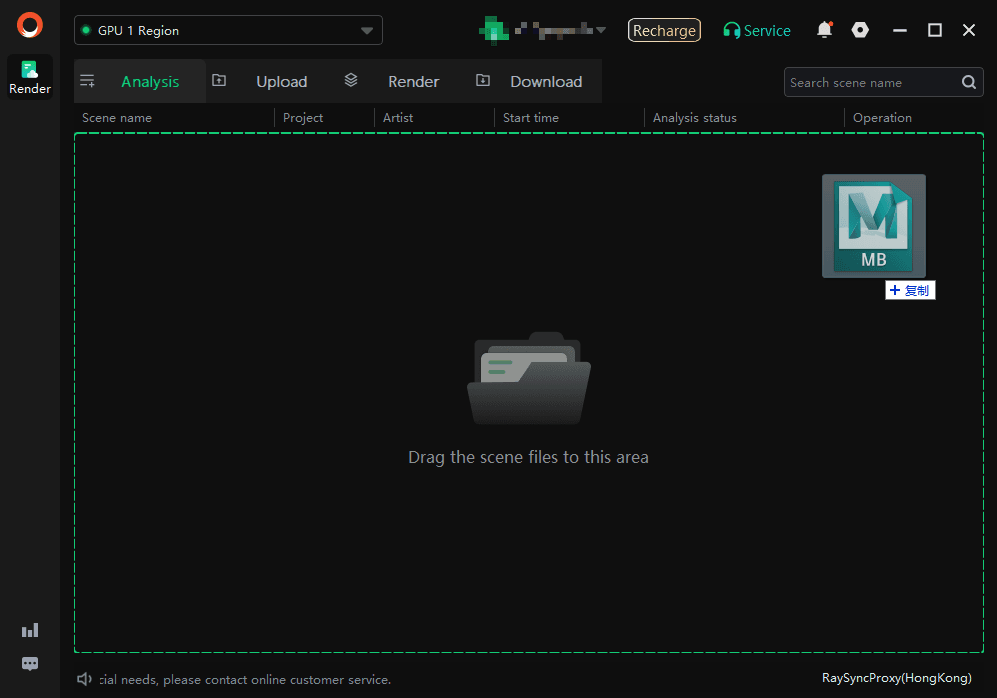Click the Recharge button

coord(664,31)
